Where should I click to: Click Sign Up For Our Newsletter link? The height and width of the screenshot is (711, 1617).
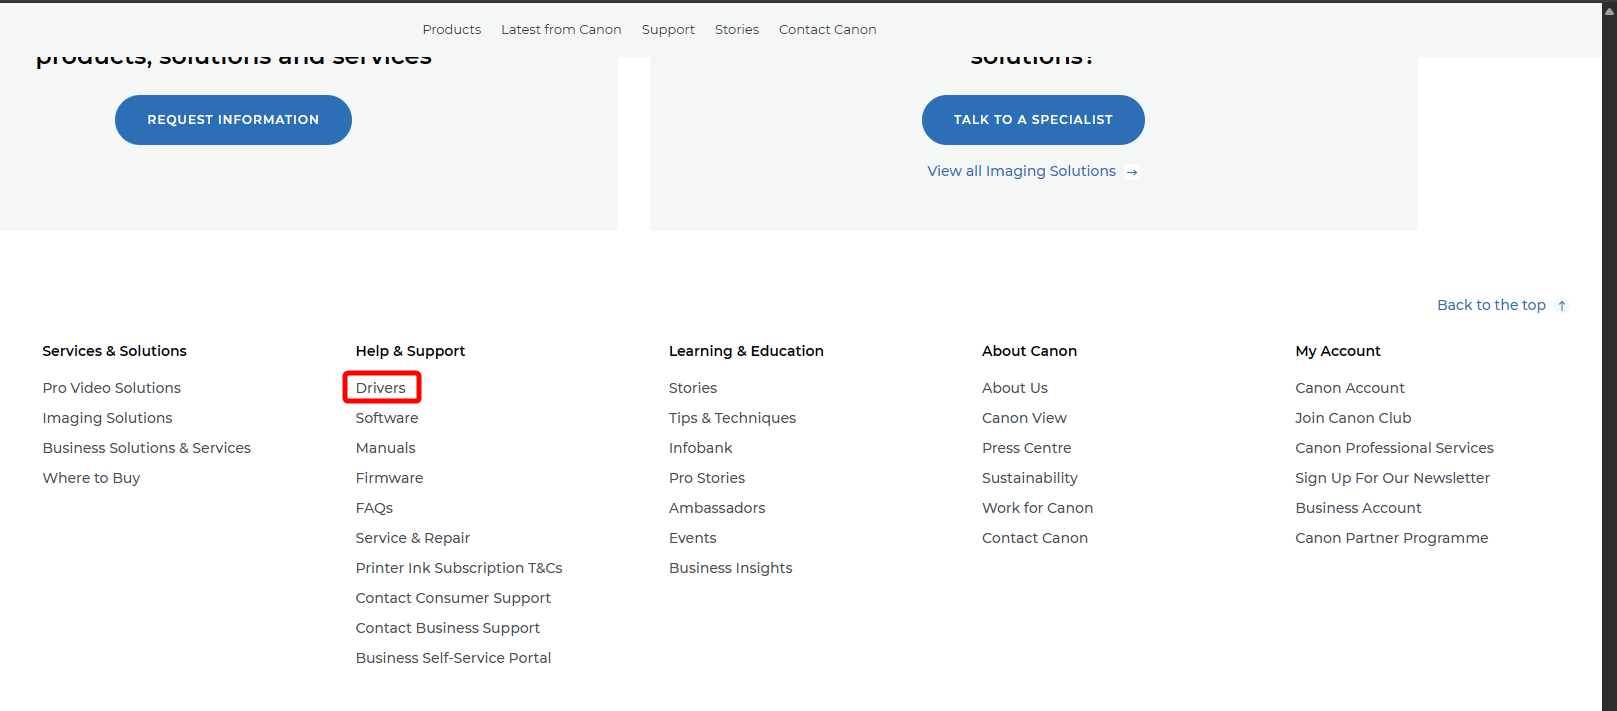(x=1392, y=478)
